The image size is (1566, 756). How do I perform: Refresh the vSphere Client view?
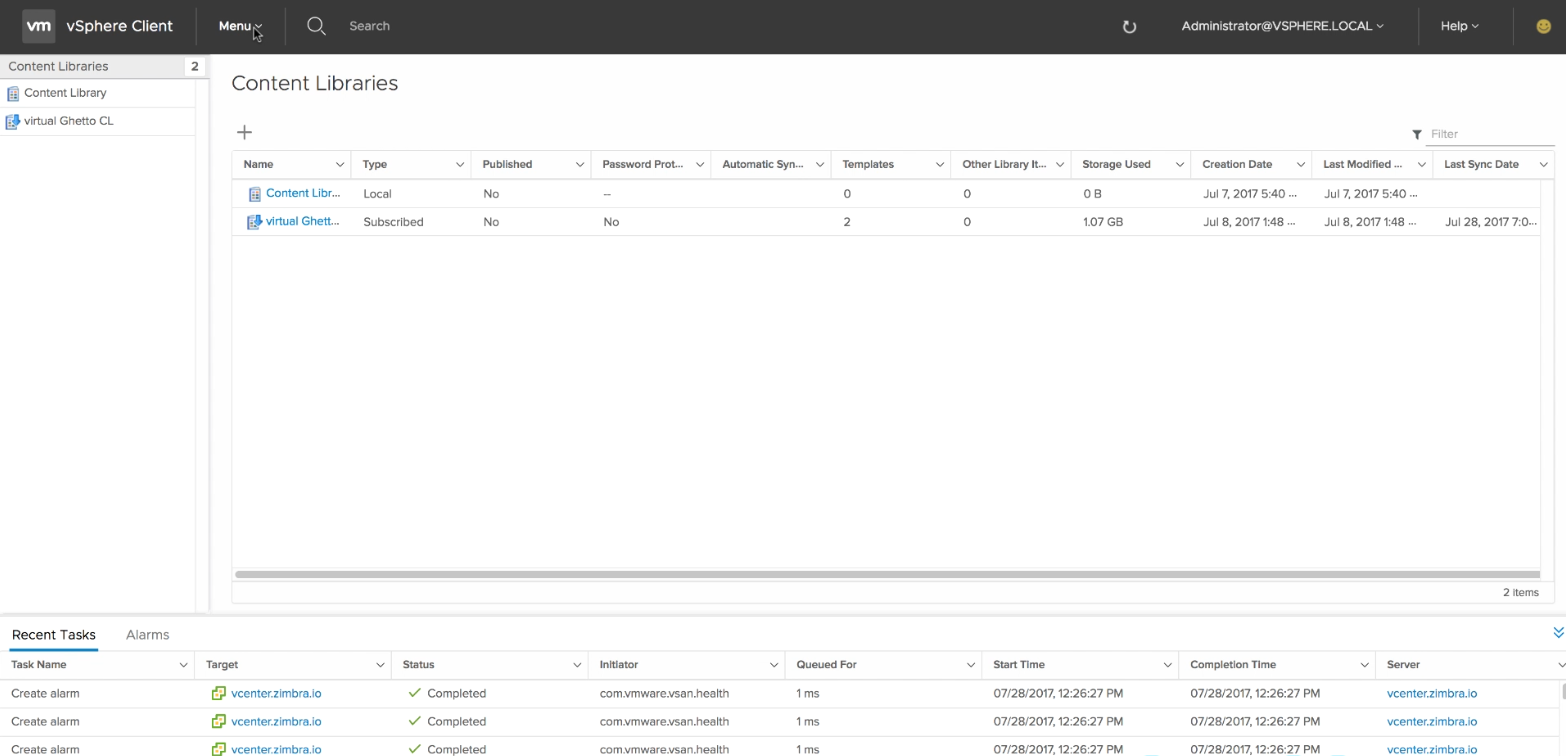[1130, 27]
